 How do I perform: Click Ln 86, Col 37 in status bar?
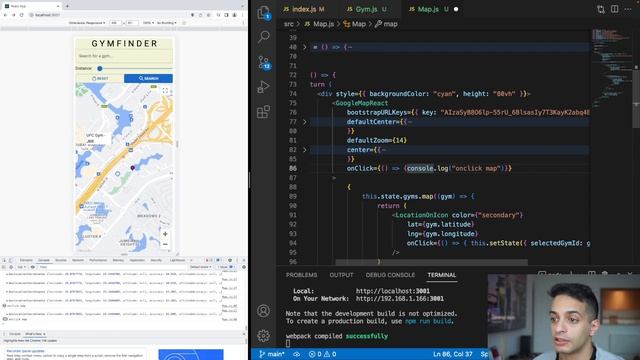pos(453,354)
